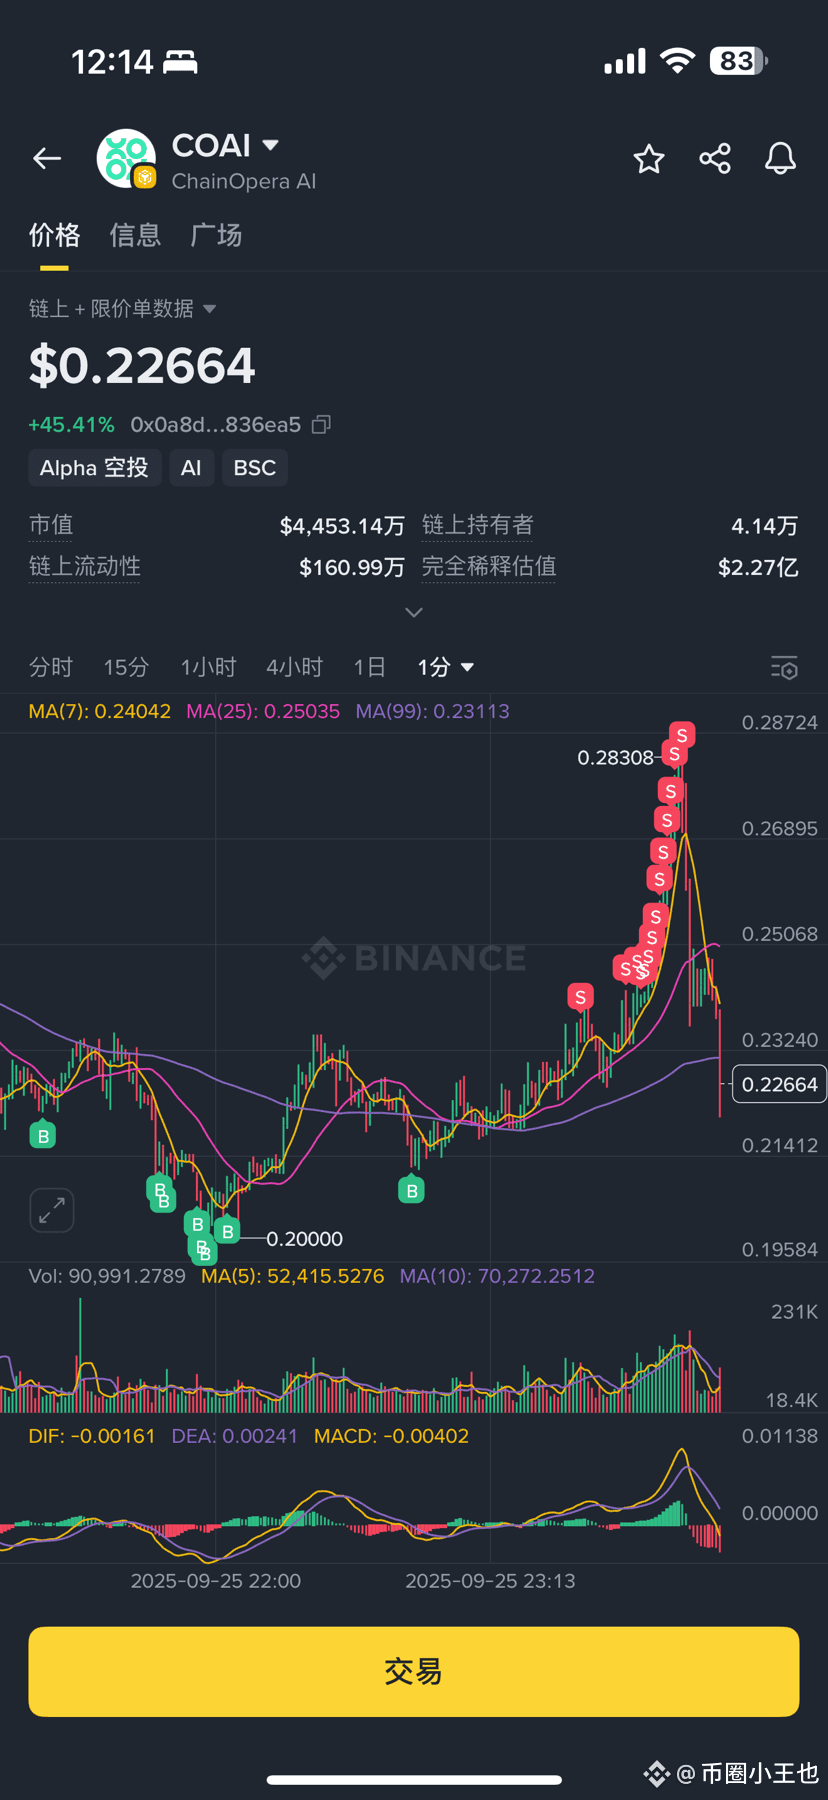The height and width of the screenshot is (1800, 828).
Task: Select the 4小时 chart interval
Action: coord(294,667)
